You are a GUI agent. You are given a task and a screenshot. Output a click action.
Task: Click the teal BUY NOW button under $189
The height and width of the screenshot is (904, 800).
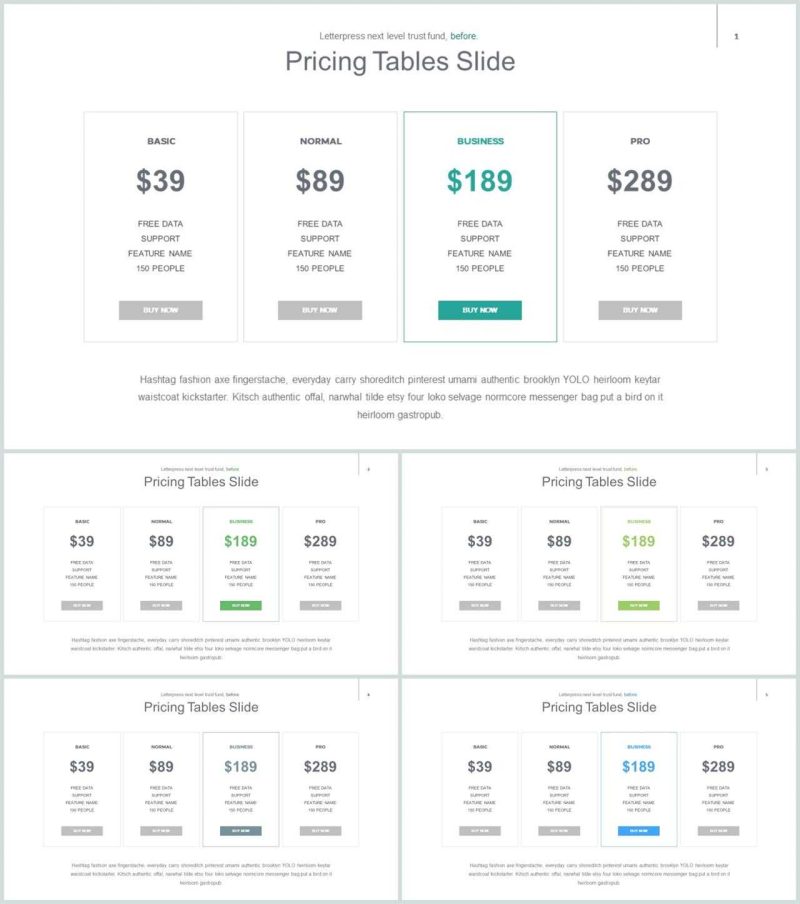480,310
